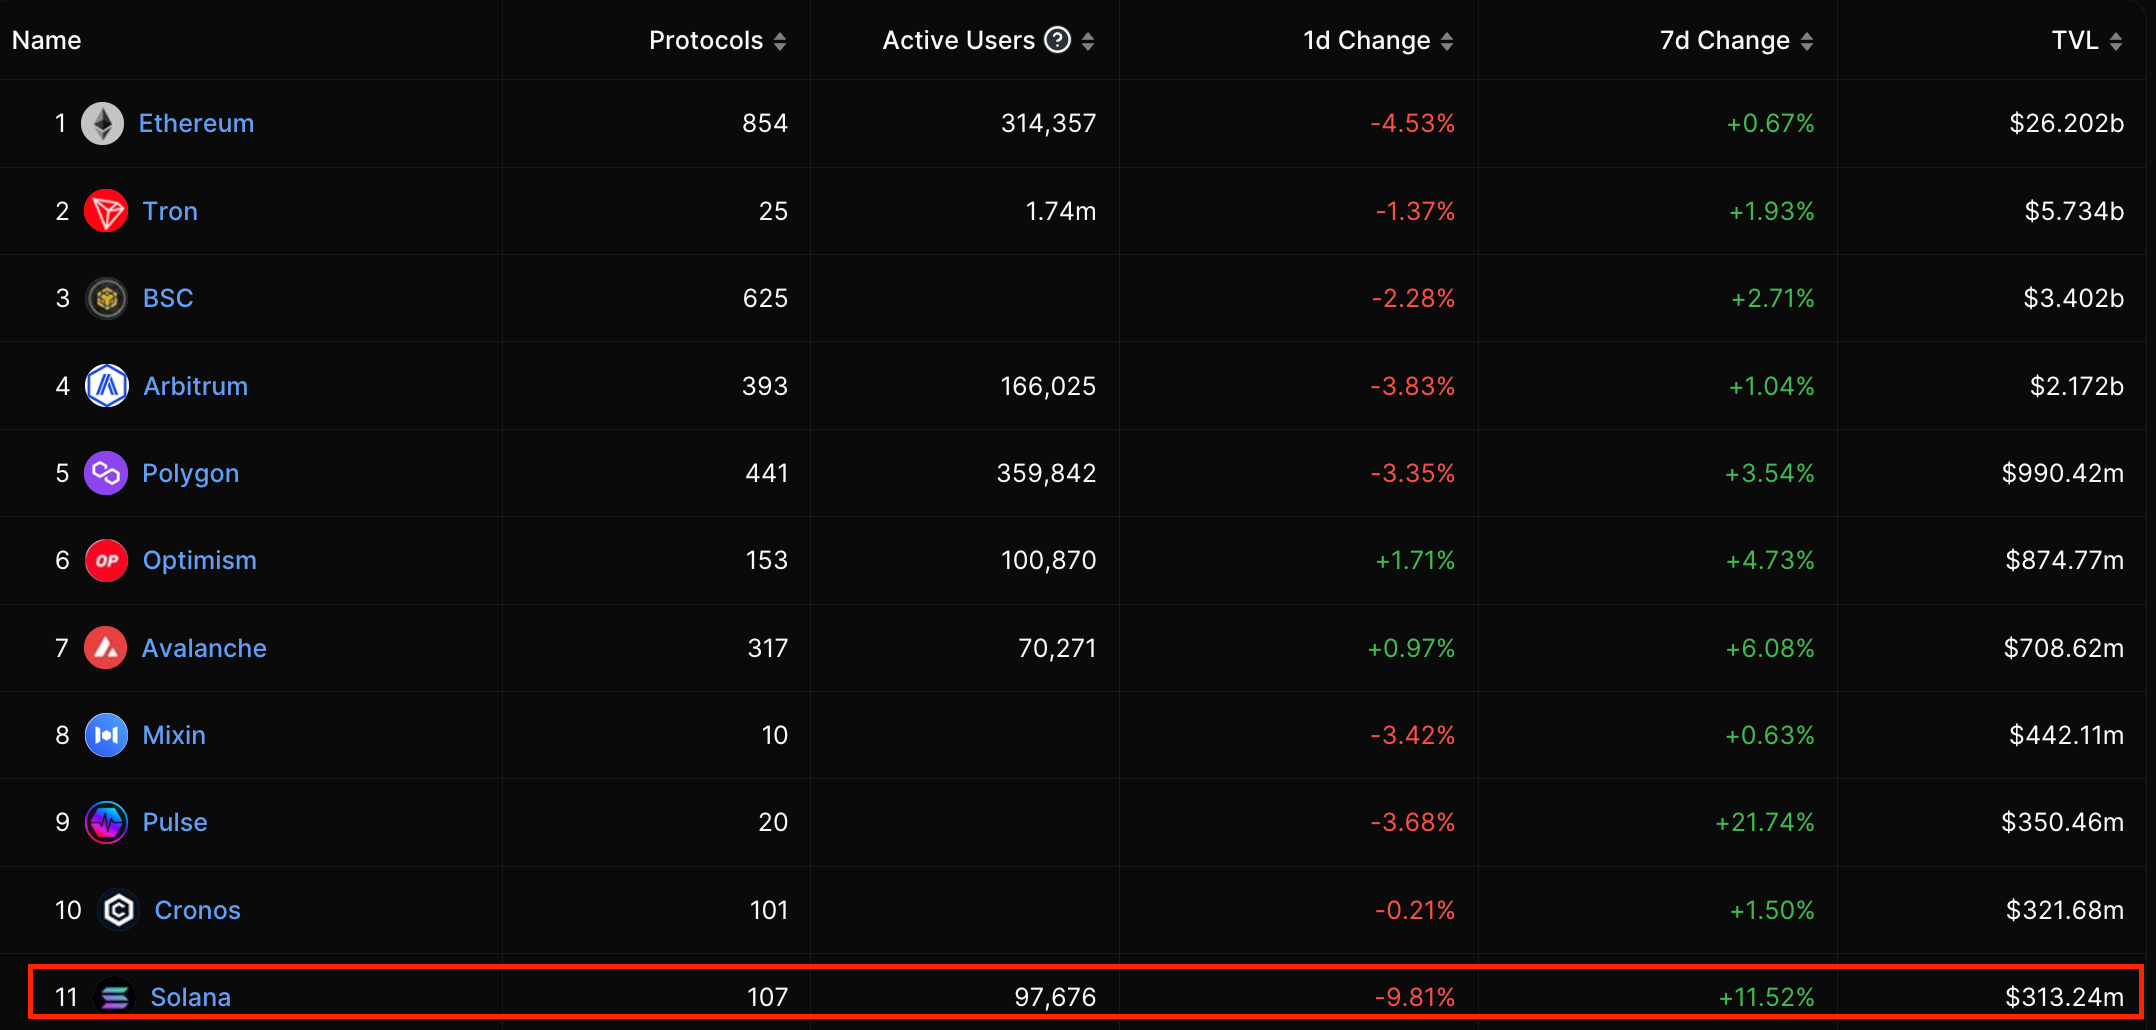This screenshot has height=1030, width=2156.
Task: Select Tron 7d change +1.93%
Action: click(x=1771, y=211)
